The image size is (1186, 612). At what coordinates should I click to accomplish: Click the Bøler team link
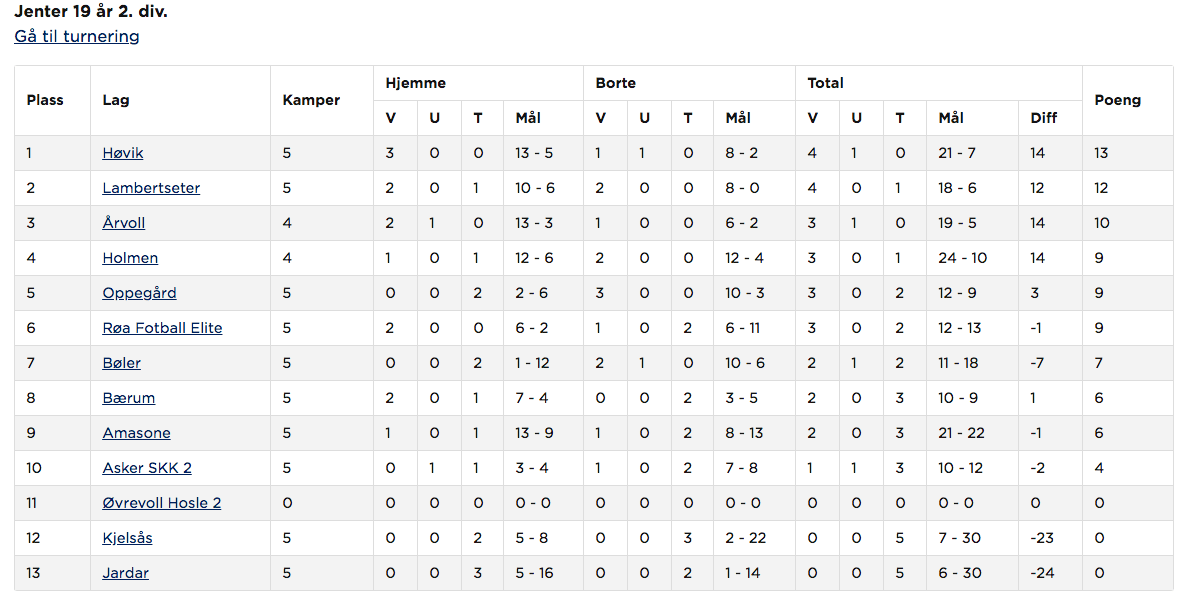coord(122,363)
